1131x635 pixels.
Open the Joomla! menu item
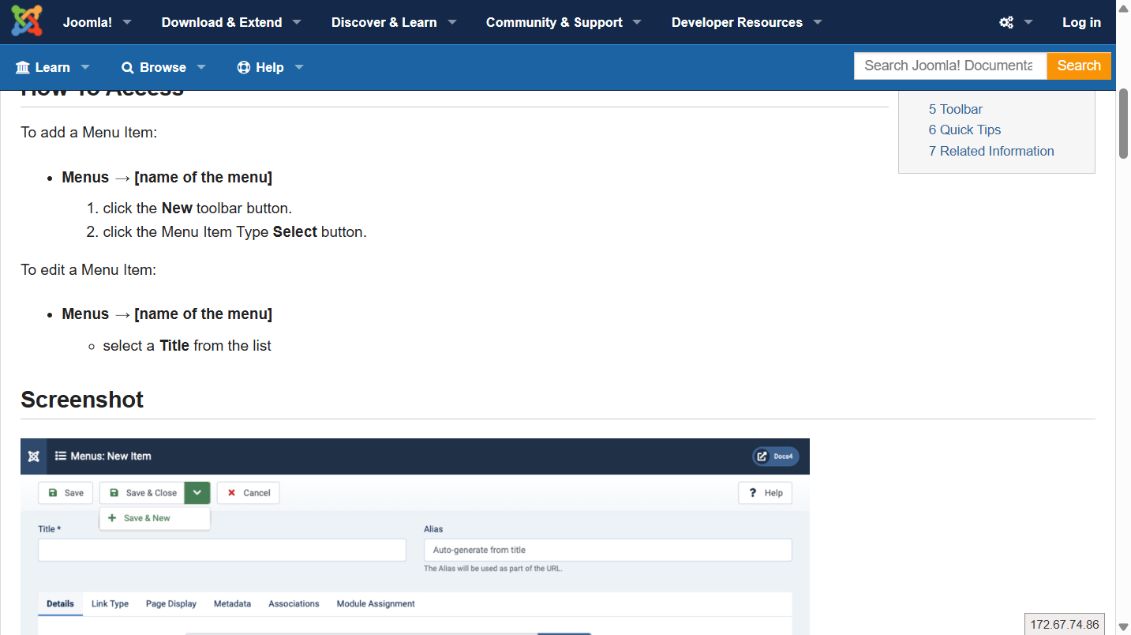click(87, 22)
